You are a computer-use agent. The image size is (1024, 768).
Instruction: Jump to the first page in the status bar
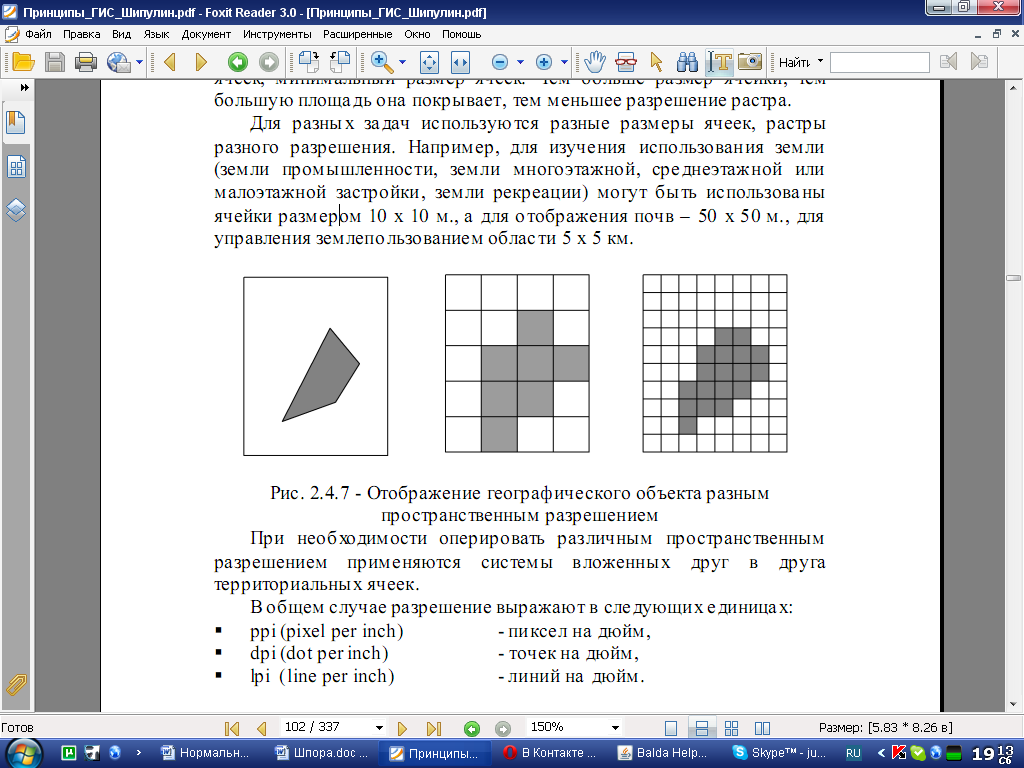231,728
